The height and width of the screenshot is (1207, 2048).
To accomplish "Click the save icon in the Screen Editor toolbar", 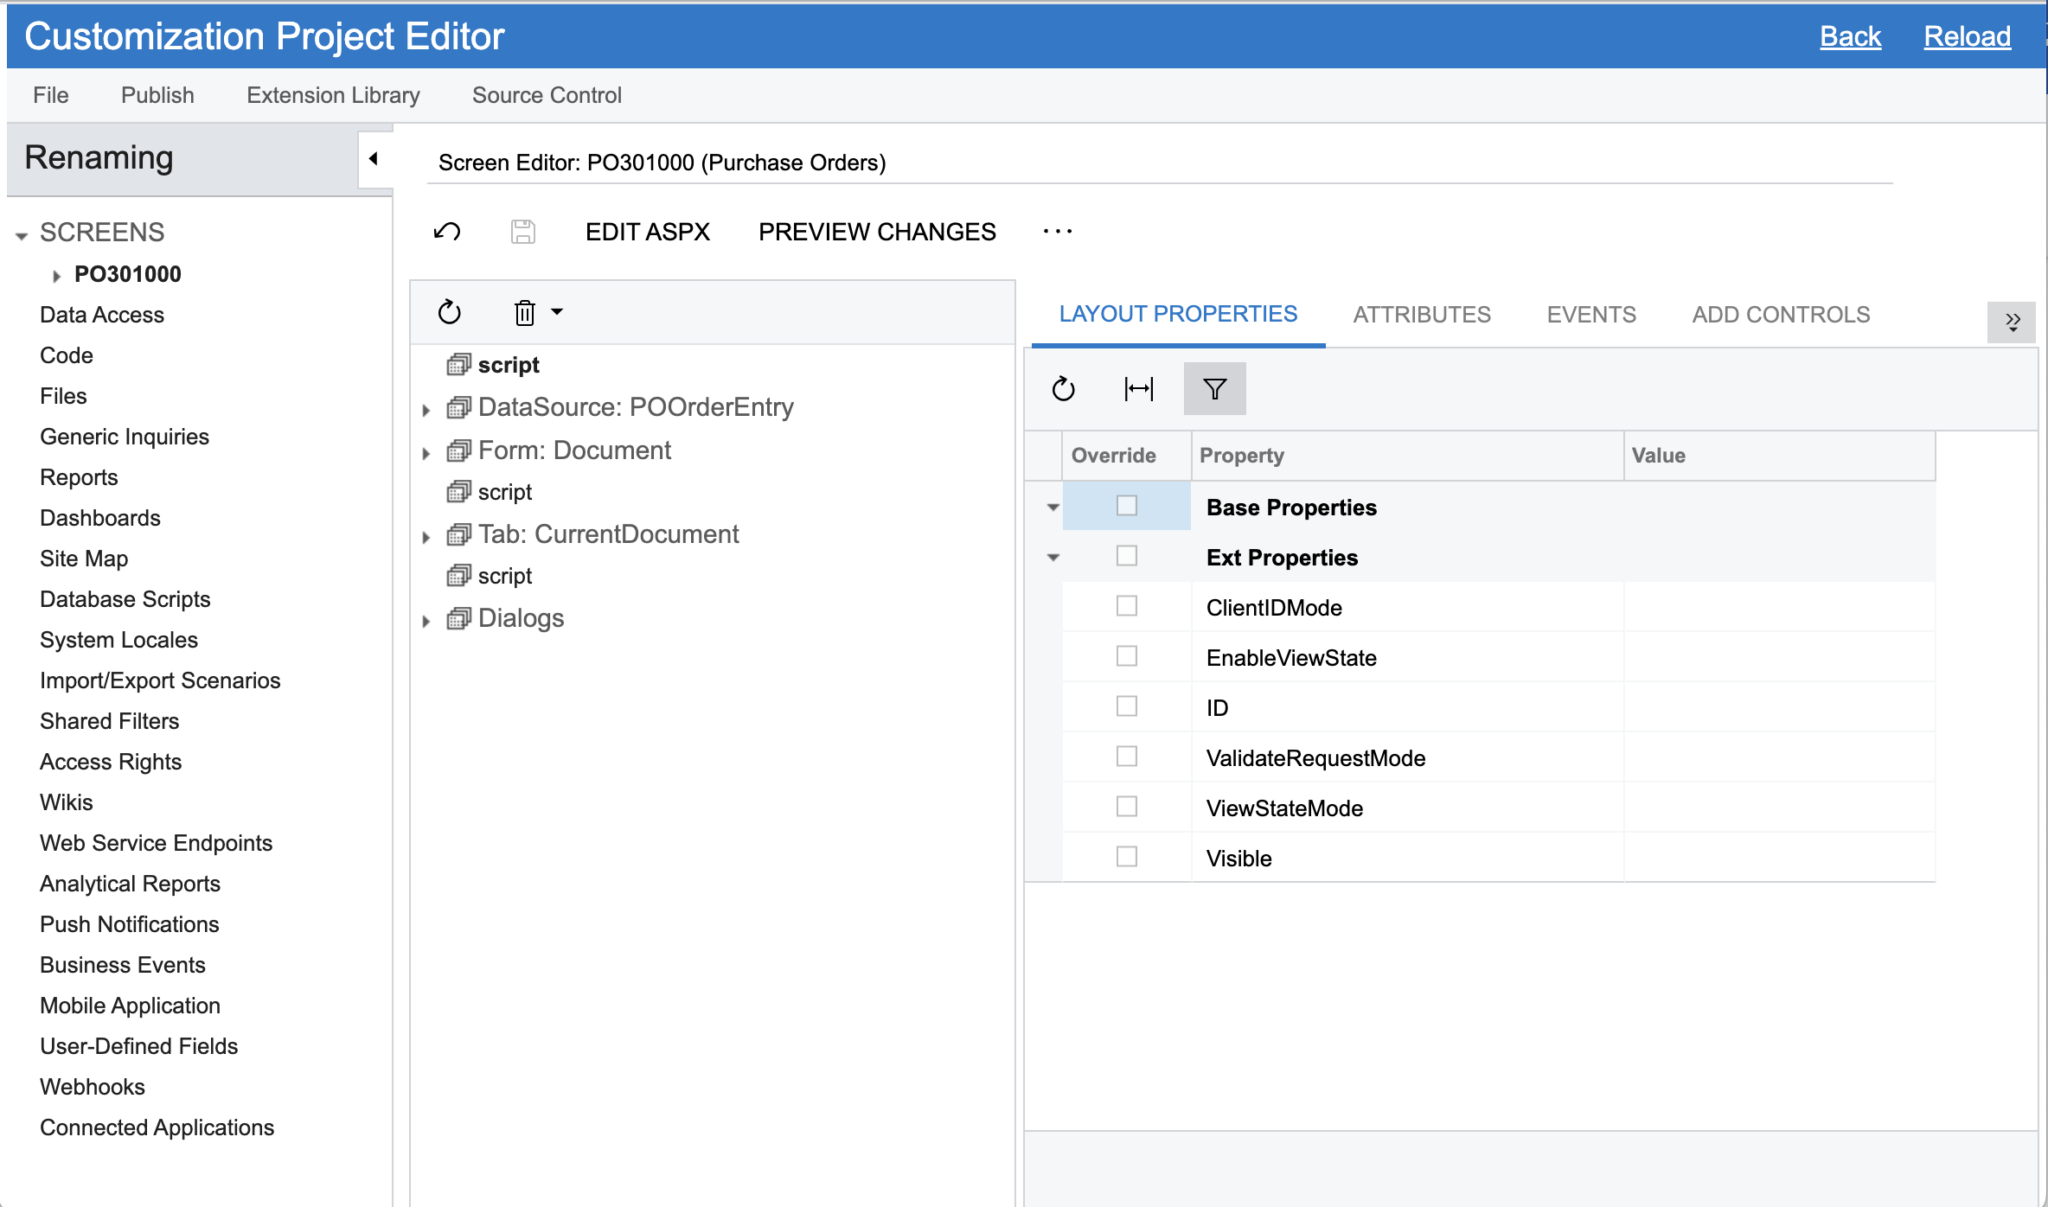I will [522, 231].
